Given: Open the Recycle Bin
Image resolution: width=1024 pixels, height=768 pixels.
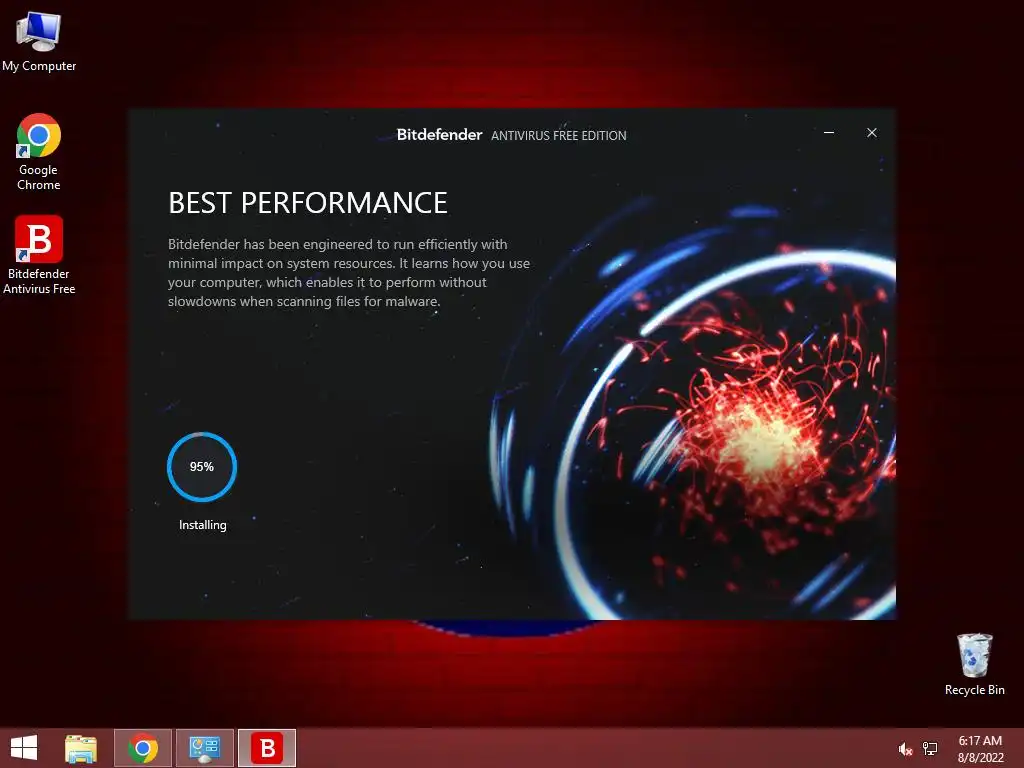Looking at the screenshot, I should click(x=974, y=664).
